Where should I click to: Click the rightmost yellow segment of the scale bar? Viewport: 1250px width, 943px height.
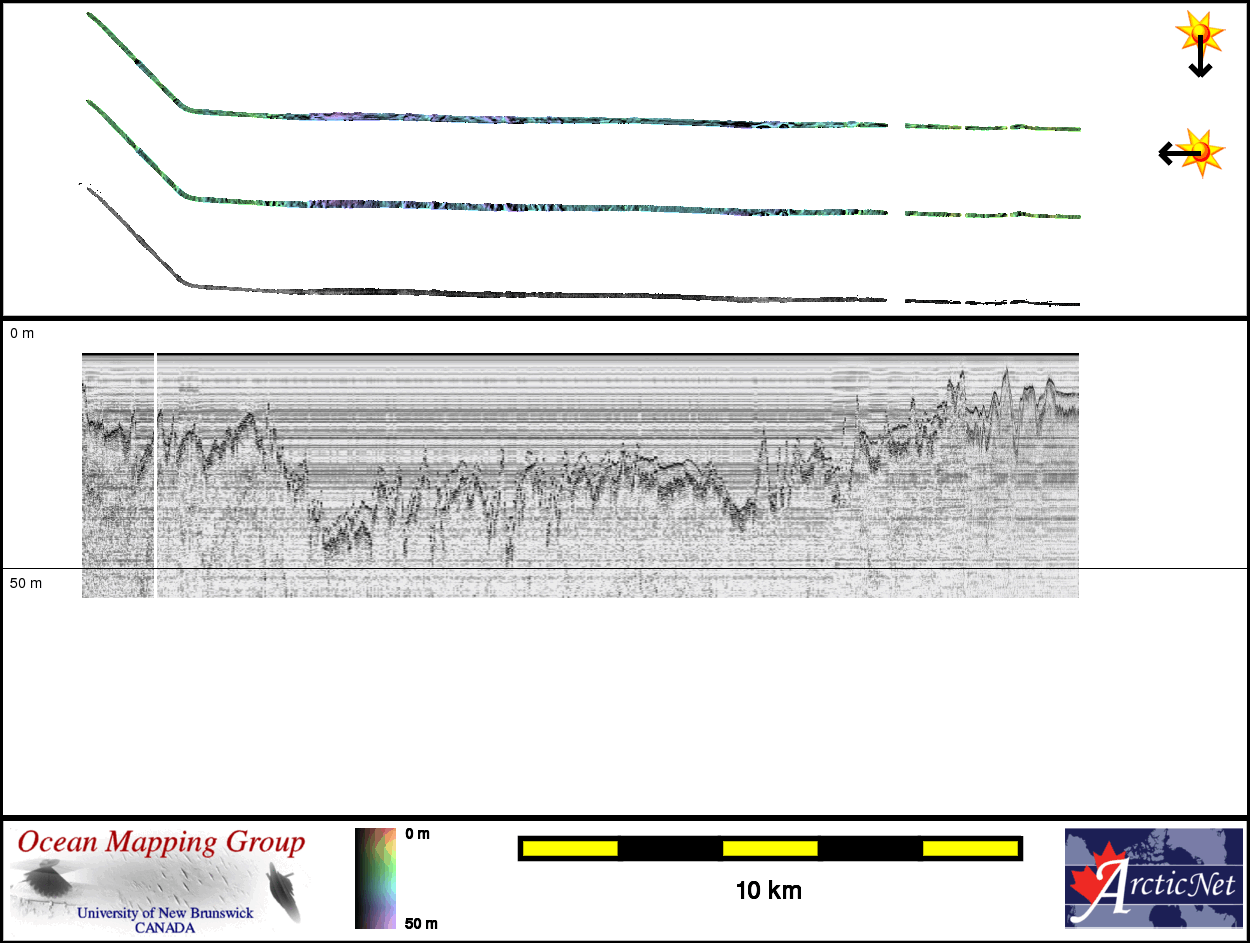[969, 848]
